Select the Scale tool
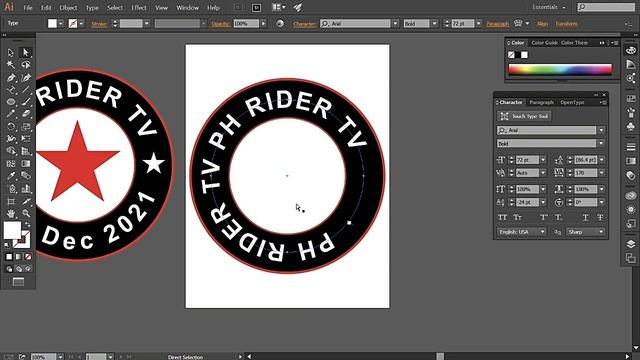 point(26,127)
